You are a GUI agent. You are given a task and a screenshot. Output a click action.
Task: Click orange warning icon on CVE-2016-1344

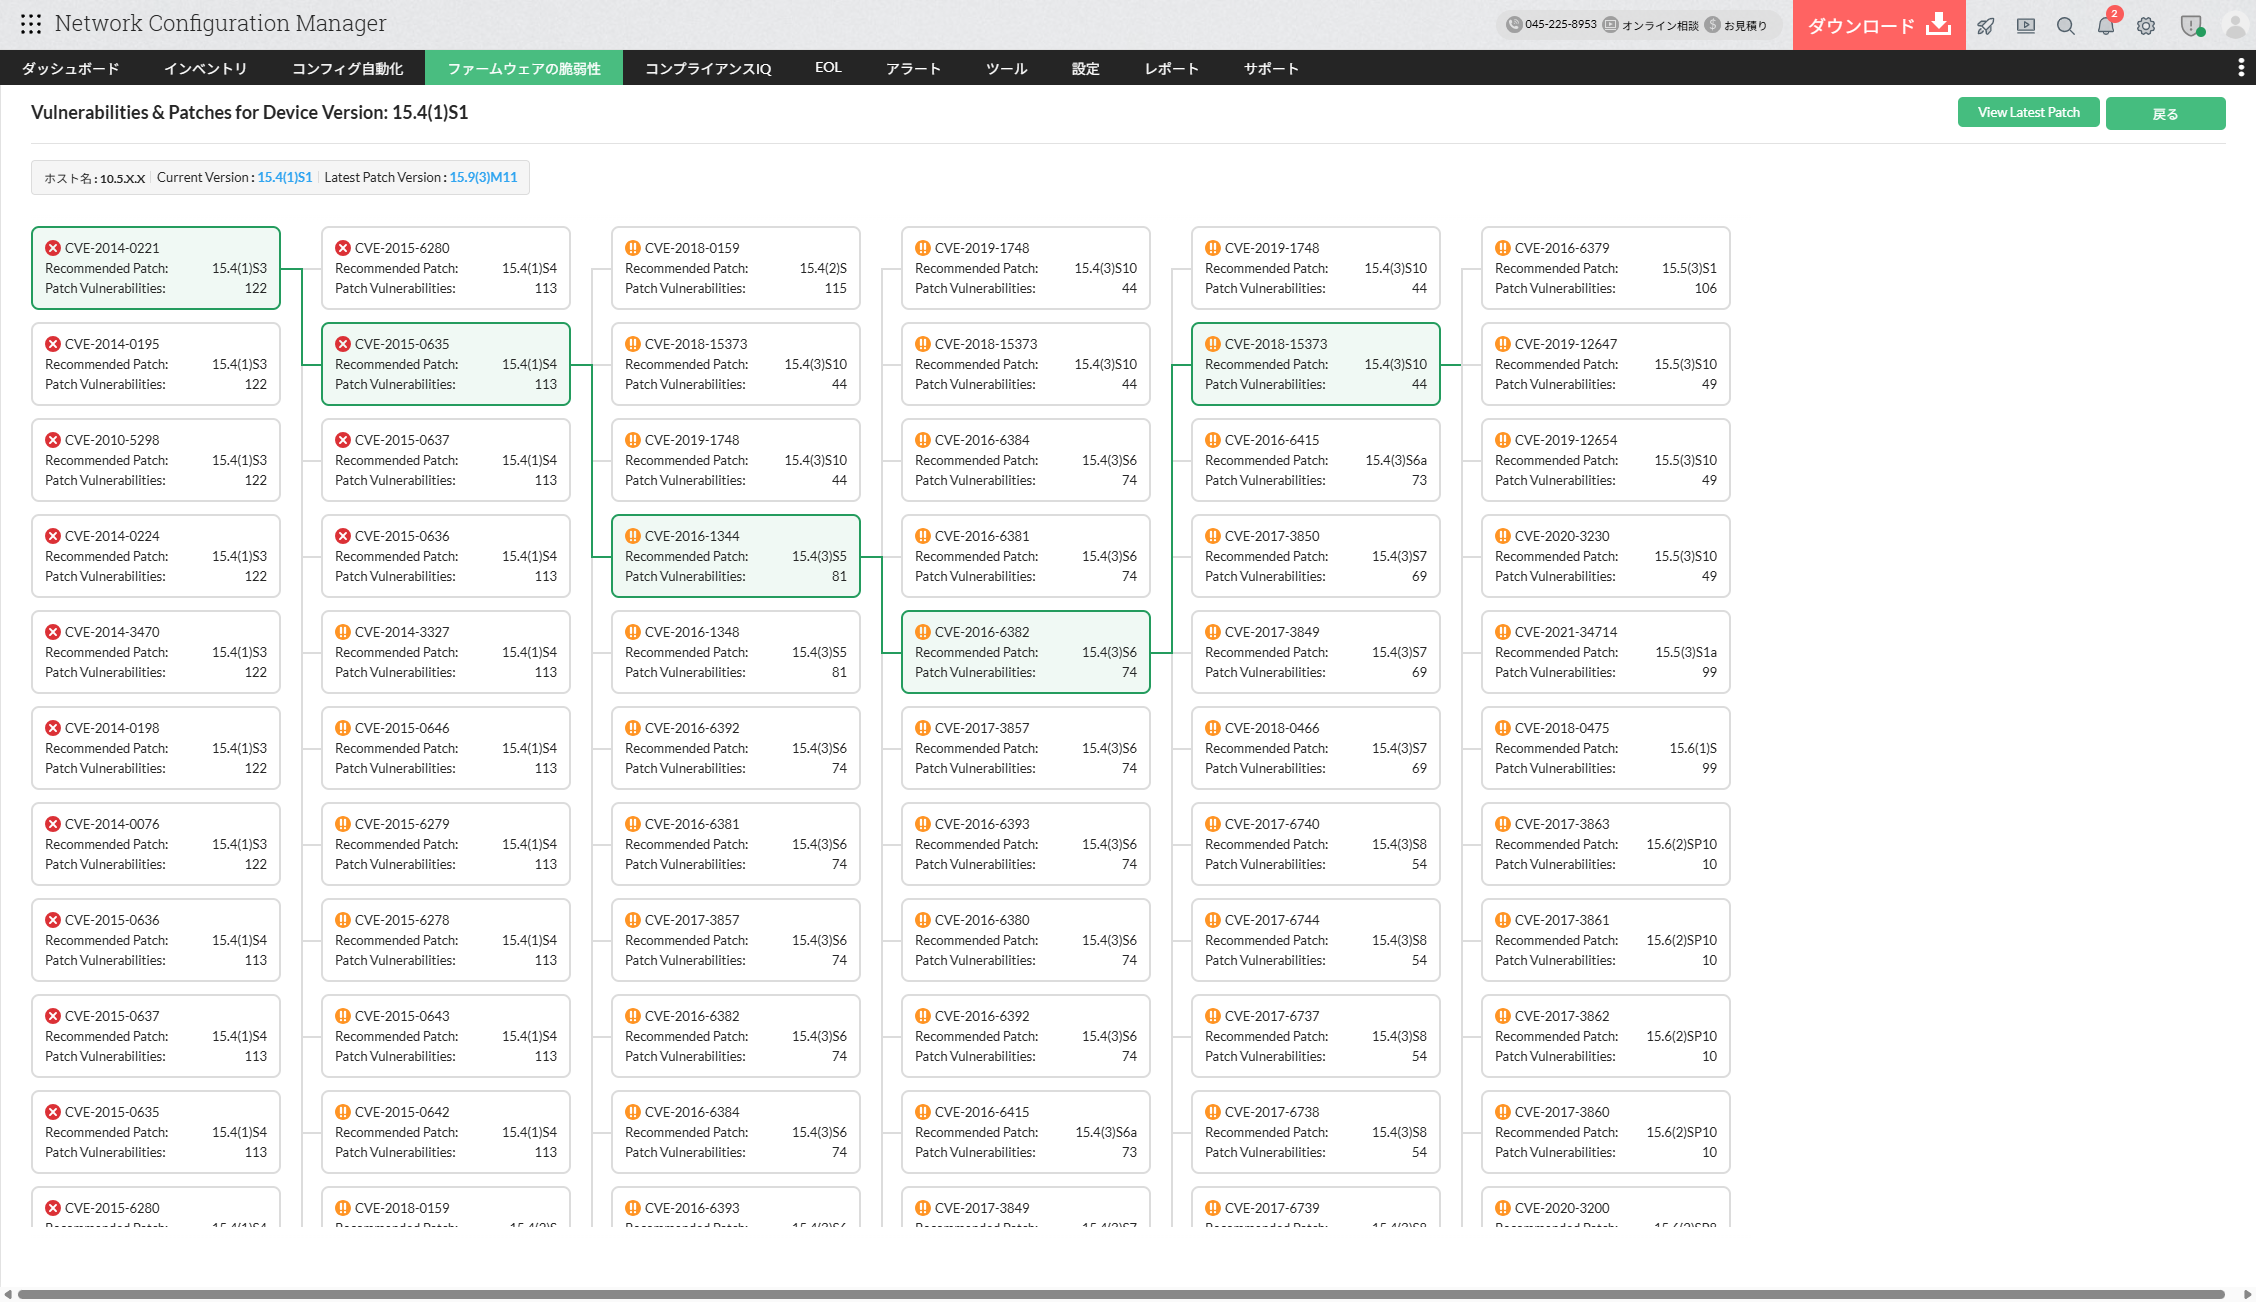click(633, 536)
